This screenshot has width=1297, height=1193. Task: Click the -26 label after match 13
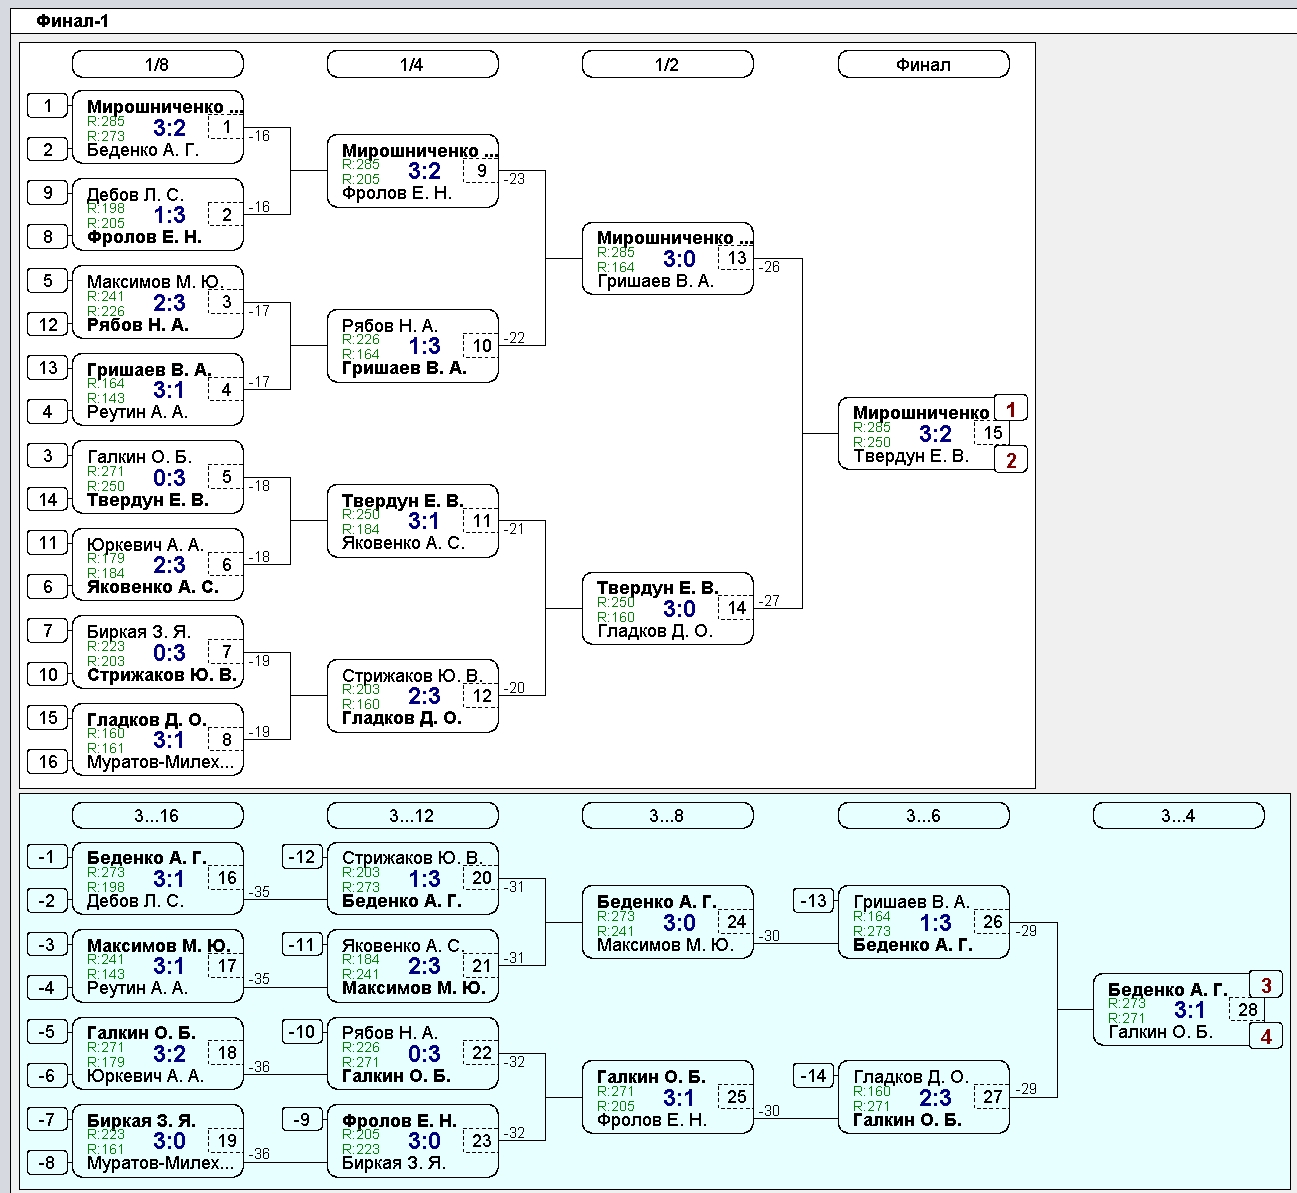[x=768, y=267]
